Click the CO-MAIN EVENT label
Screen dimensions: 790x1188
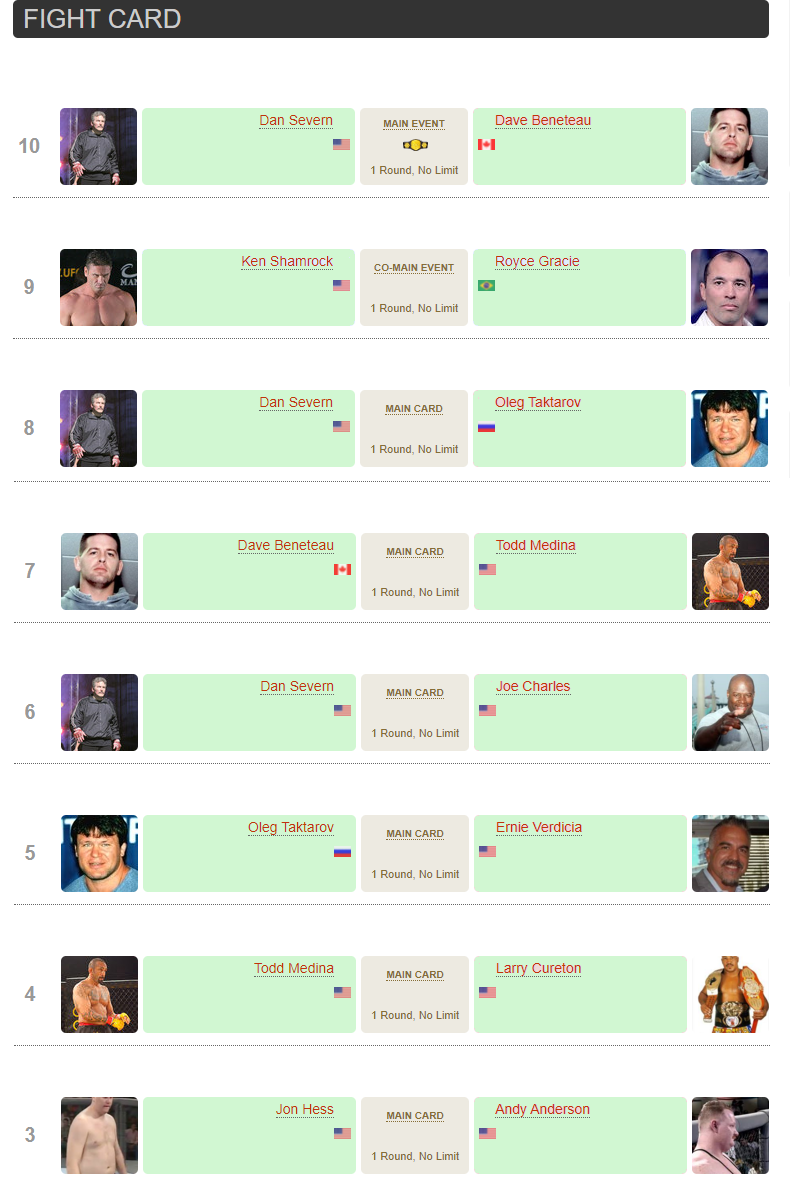click(414, 268)
